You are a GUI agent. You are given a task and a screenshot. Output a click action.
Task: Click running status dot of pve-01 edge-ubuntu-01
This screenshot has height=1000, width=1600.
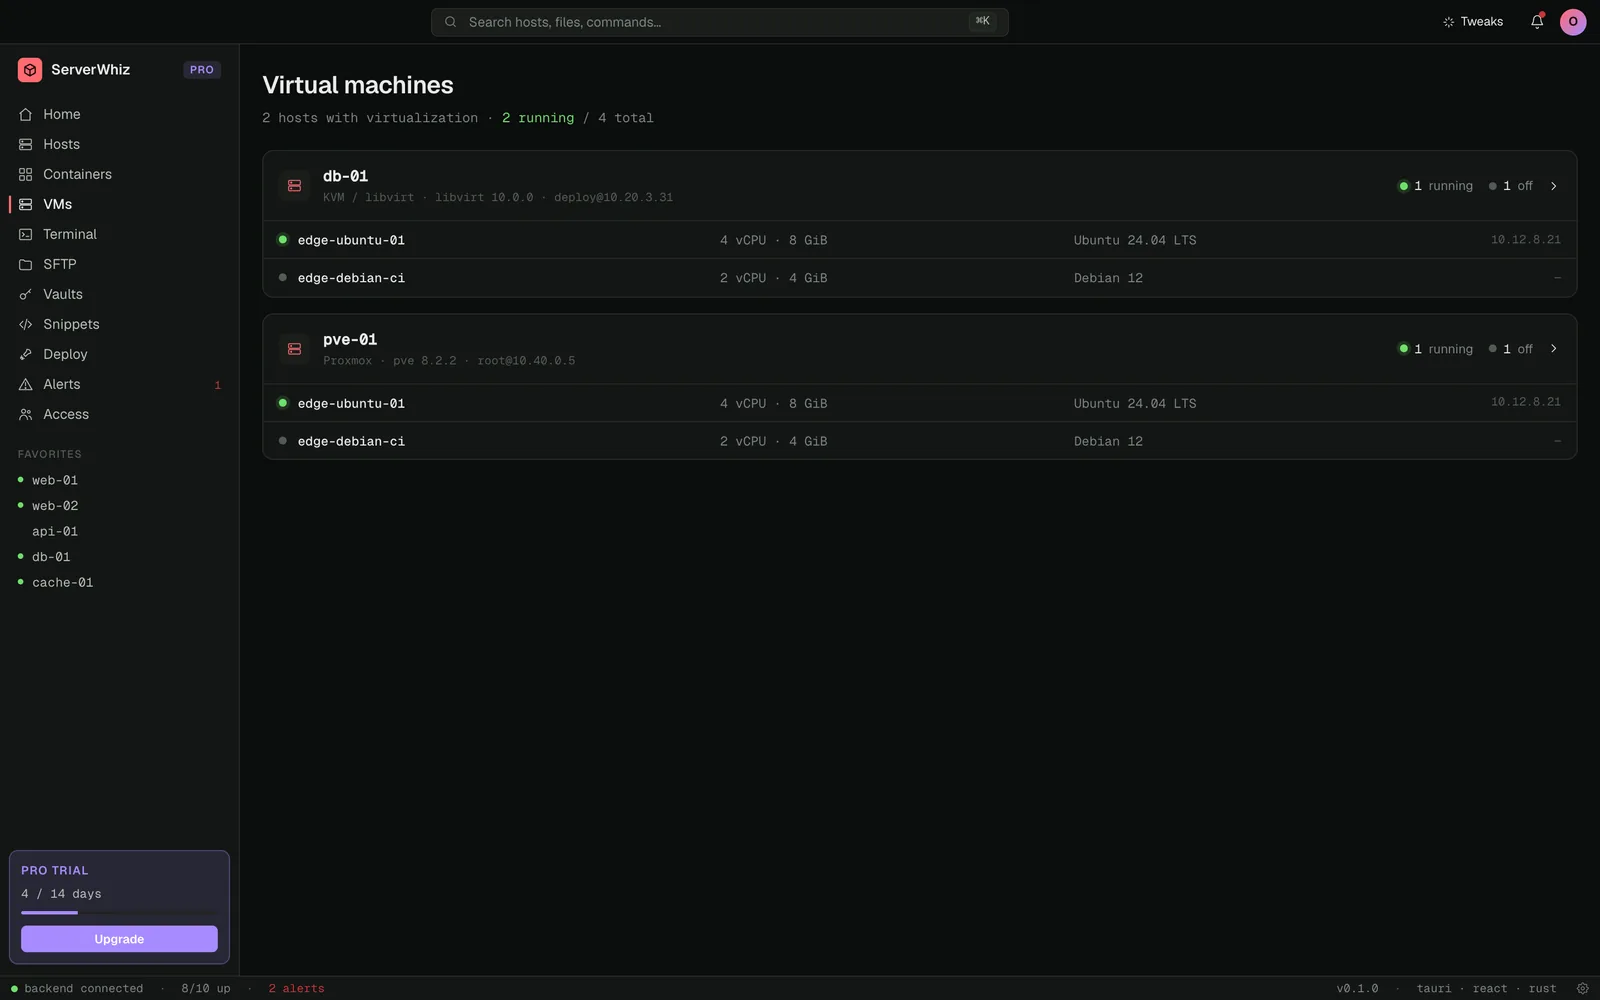pos(283,403)
